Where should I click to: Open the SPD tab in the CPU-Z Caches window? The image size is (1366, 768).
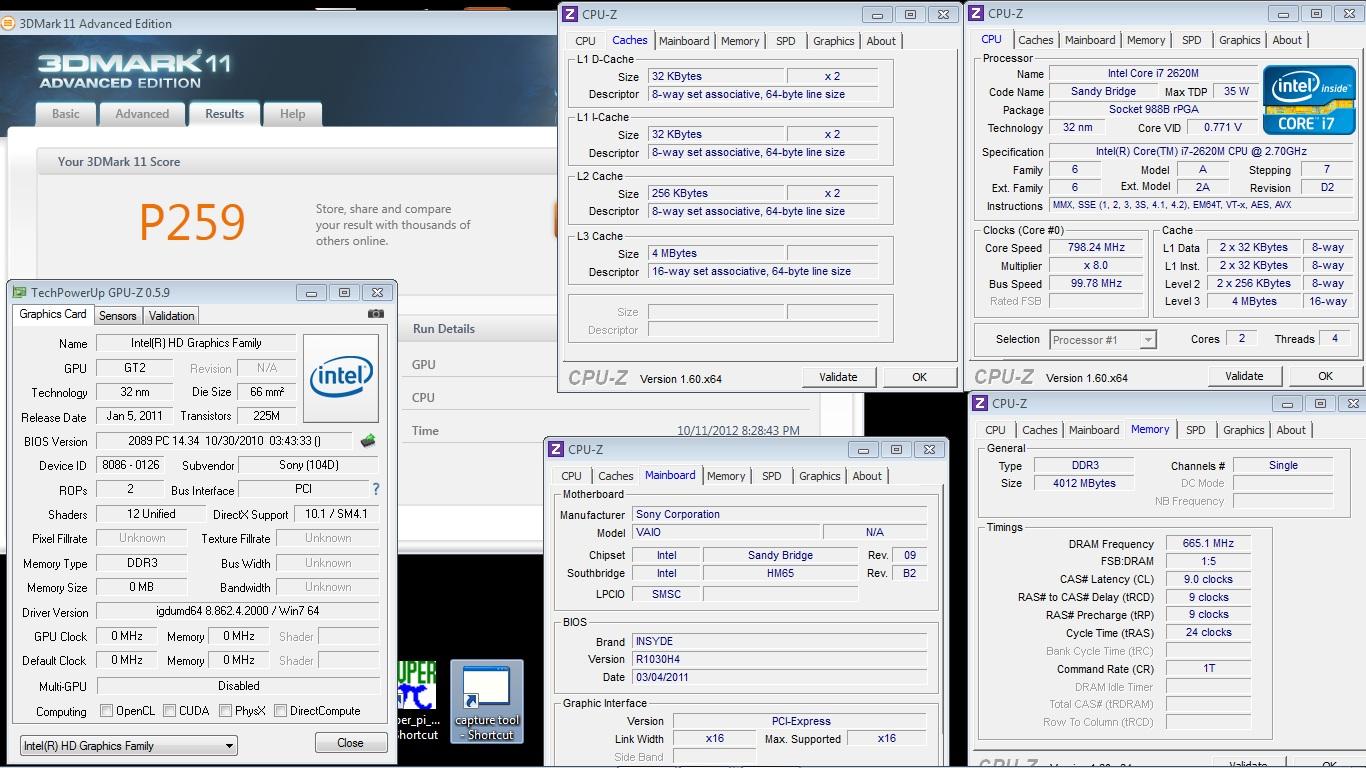[786, 41]
